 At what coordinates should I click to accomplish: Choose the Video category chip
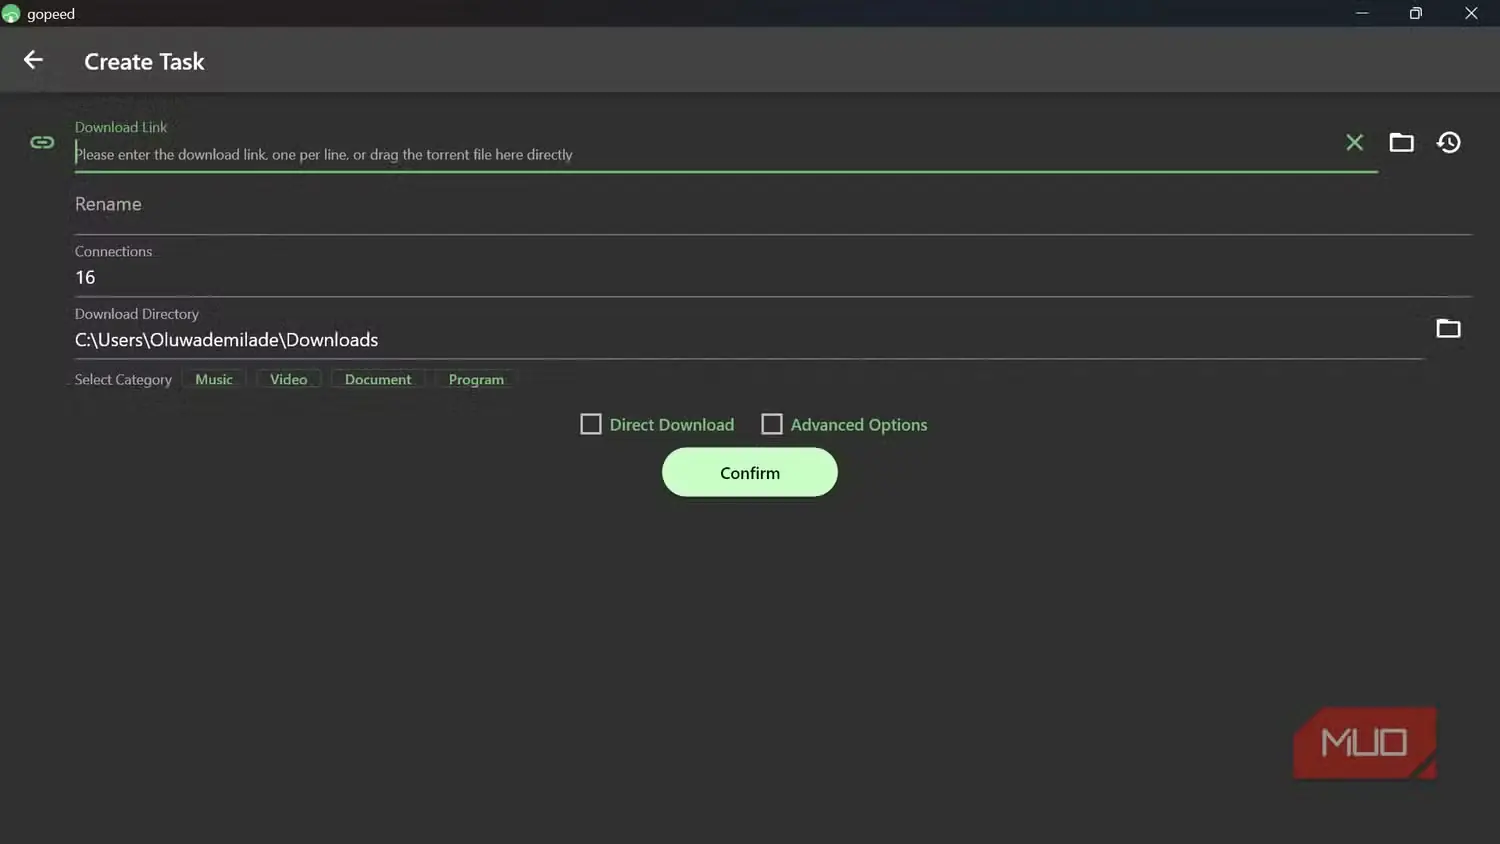pyautogui.click(x=288, y=379)
